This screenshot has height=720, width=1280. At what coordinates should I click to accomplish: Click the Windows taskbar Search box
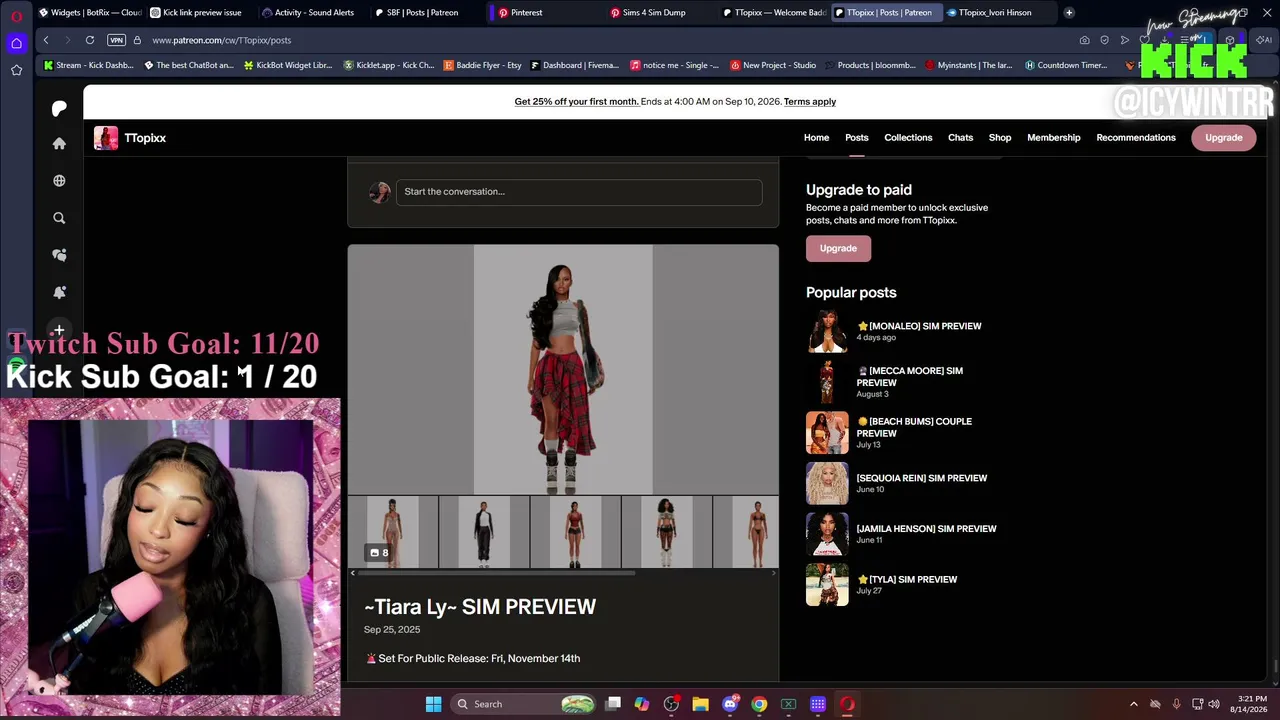click(522, 704)
